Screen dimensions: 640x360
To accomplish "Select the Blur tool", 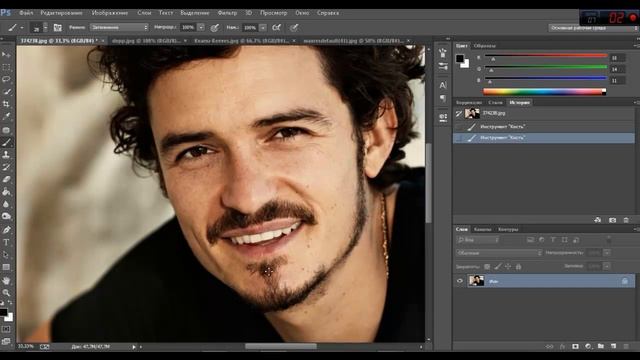I will pyautogui.click(x=6, y=204).
